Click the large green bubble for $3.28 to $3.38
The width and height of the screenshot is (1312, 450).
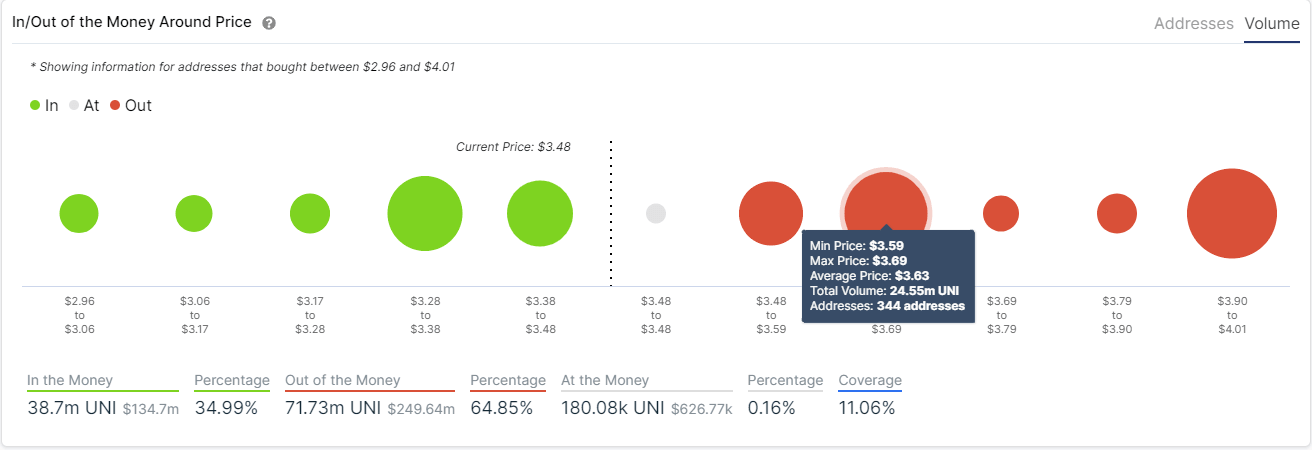point(425,213)
